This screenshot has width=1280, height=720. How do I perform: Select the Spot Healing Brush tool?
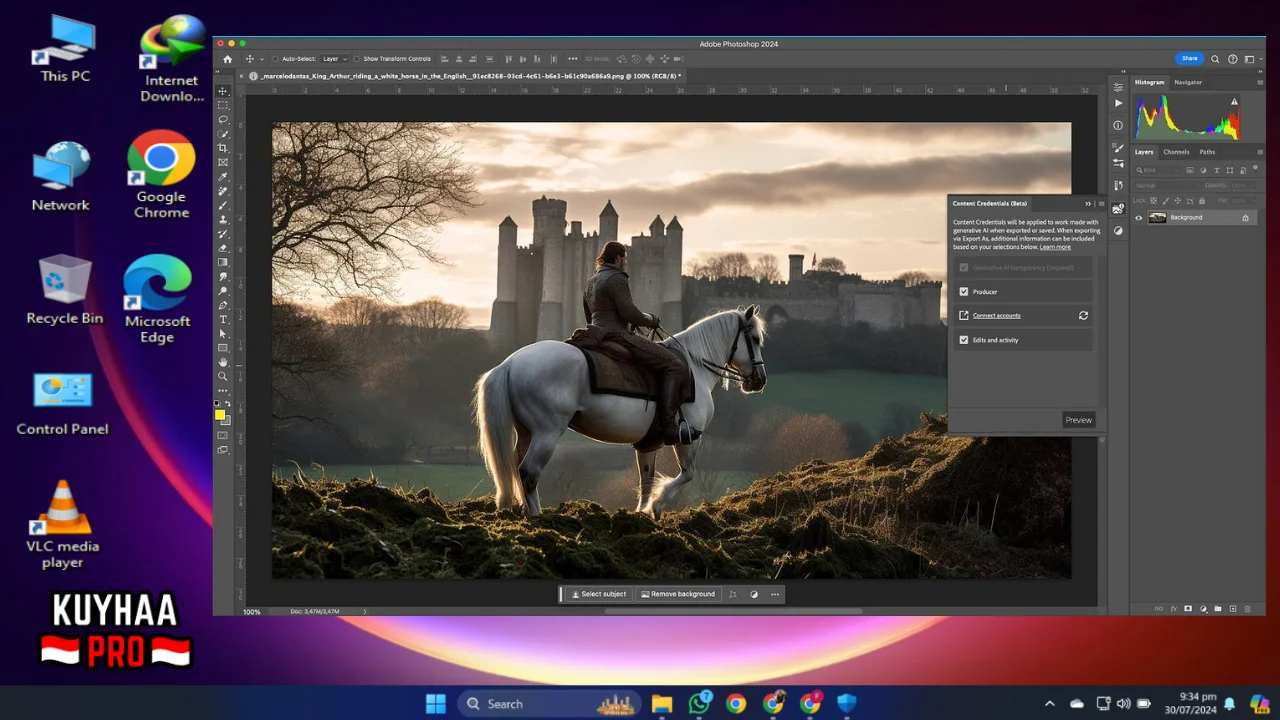click(x=223, y=189)
